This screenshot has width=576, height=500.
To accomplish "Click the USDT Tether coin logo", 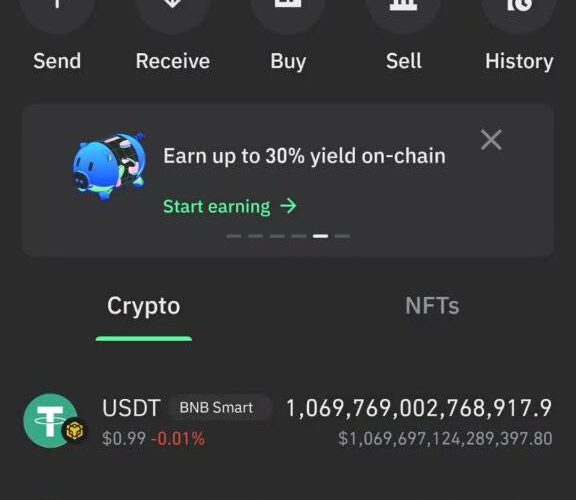I will click(51, 421).
